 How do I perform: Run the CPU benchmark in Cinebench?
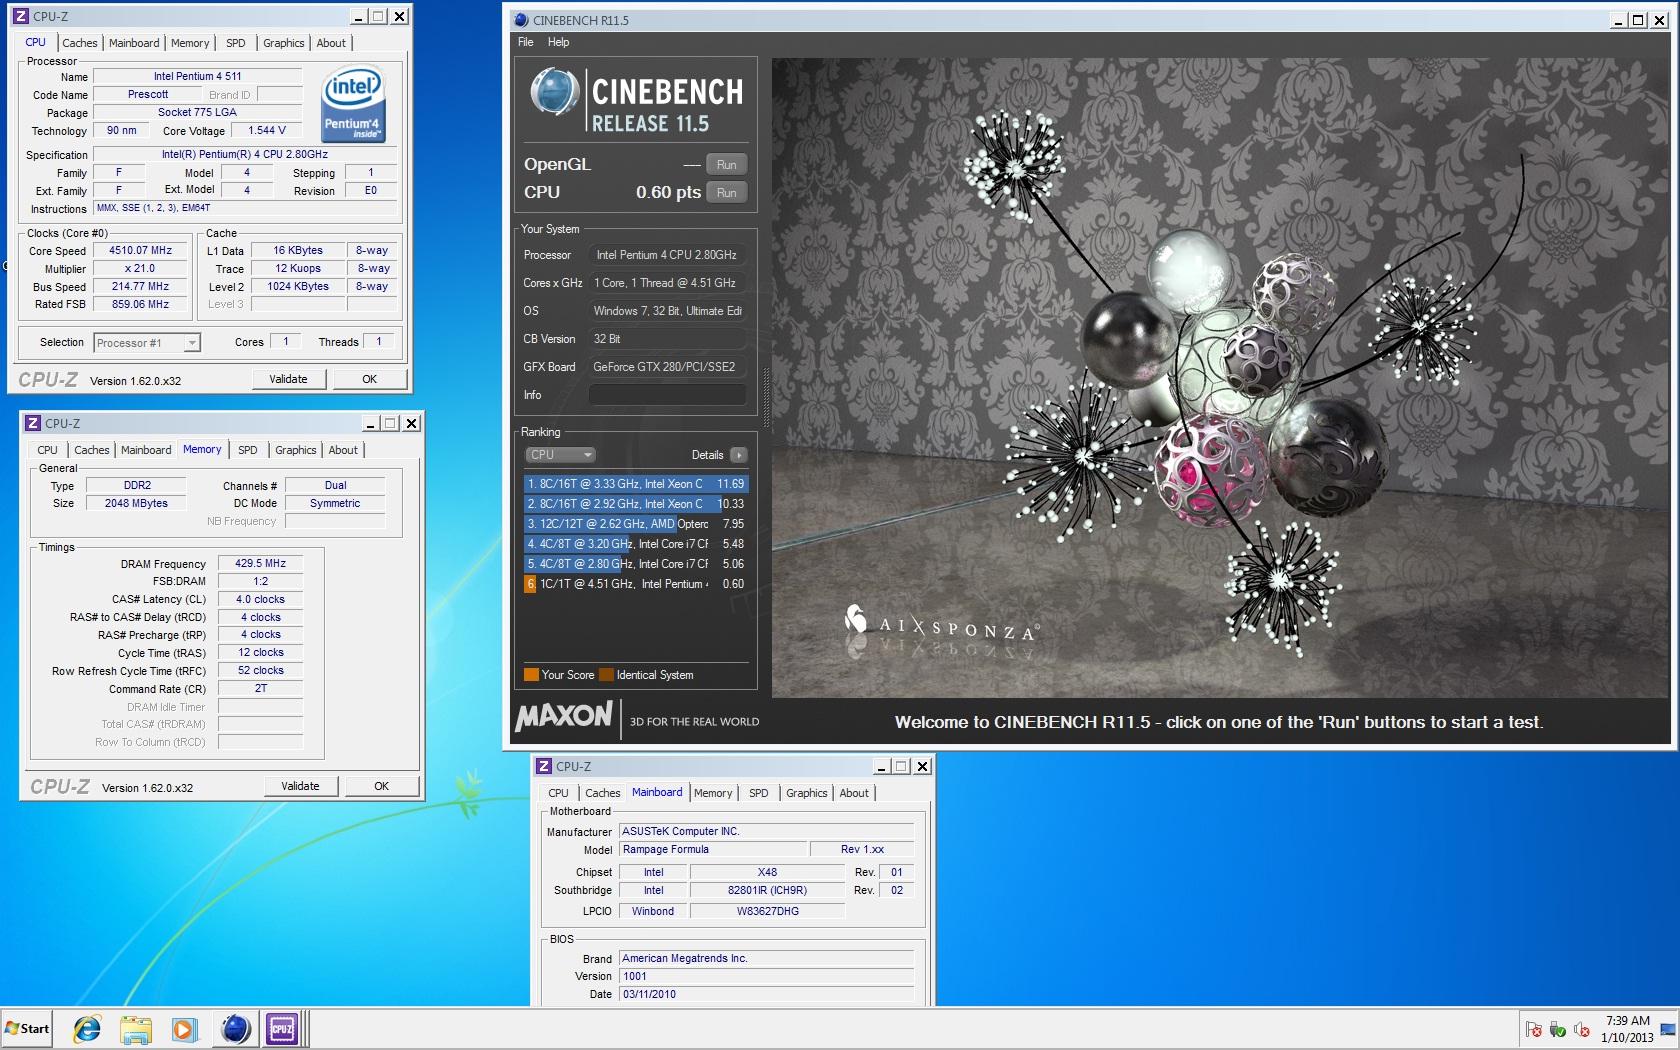(727, 193)
